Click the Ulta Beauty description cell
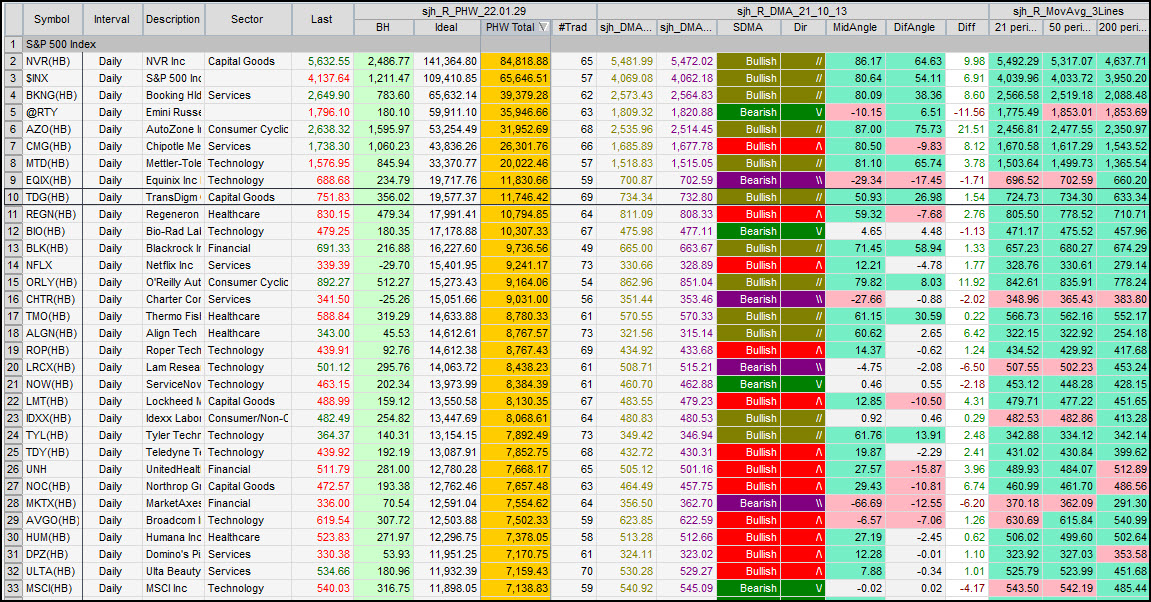The width and height of the screenshot is (1151, 602). coord(173,571)
